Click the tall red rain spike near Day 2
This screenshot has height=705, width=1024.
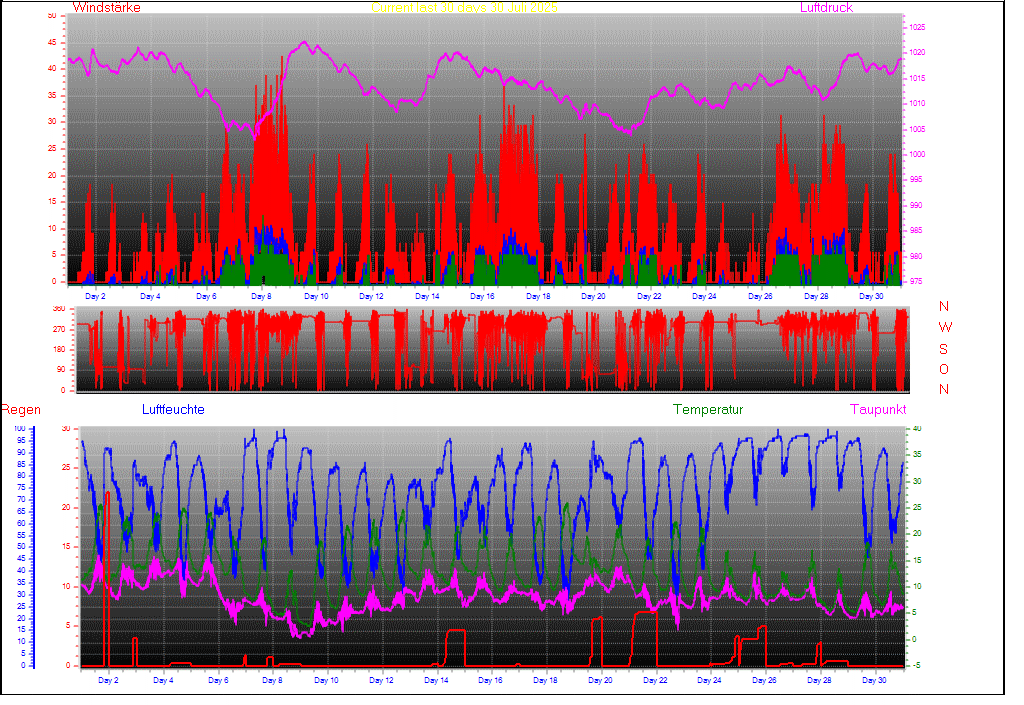click(107, 580)
